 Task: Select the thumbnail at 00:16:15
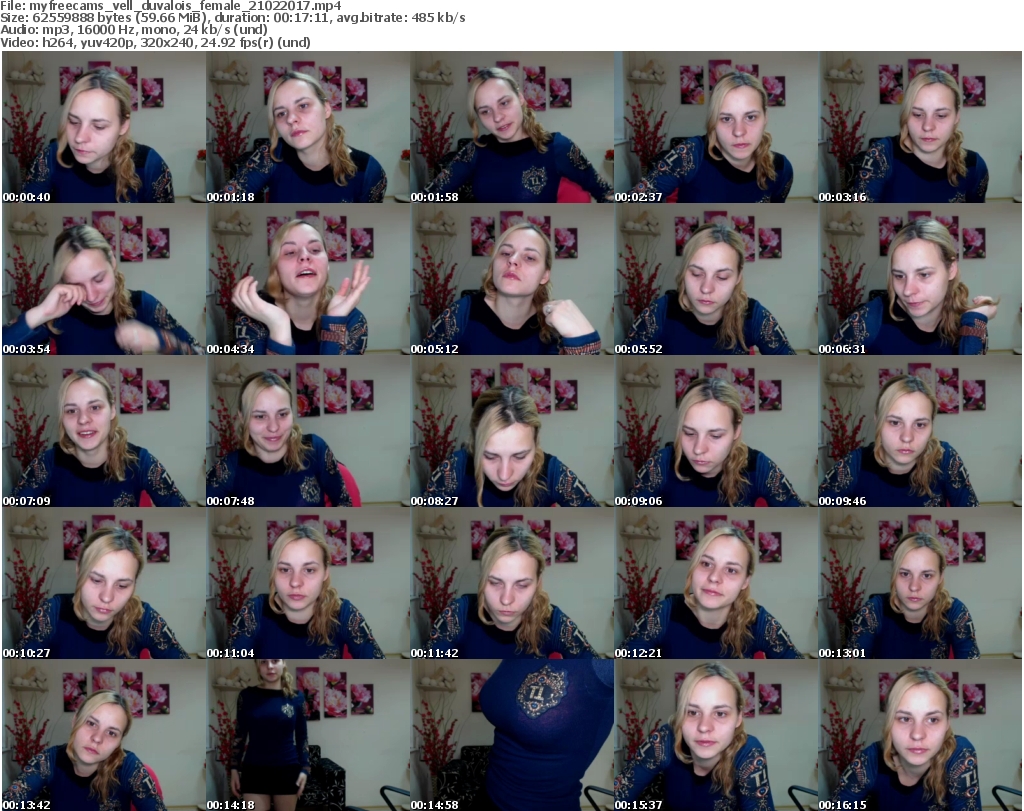920,735
